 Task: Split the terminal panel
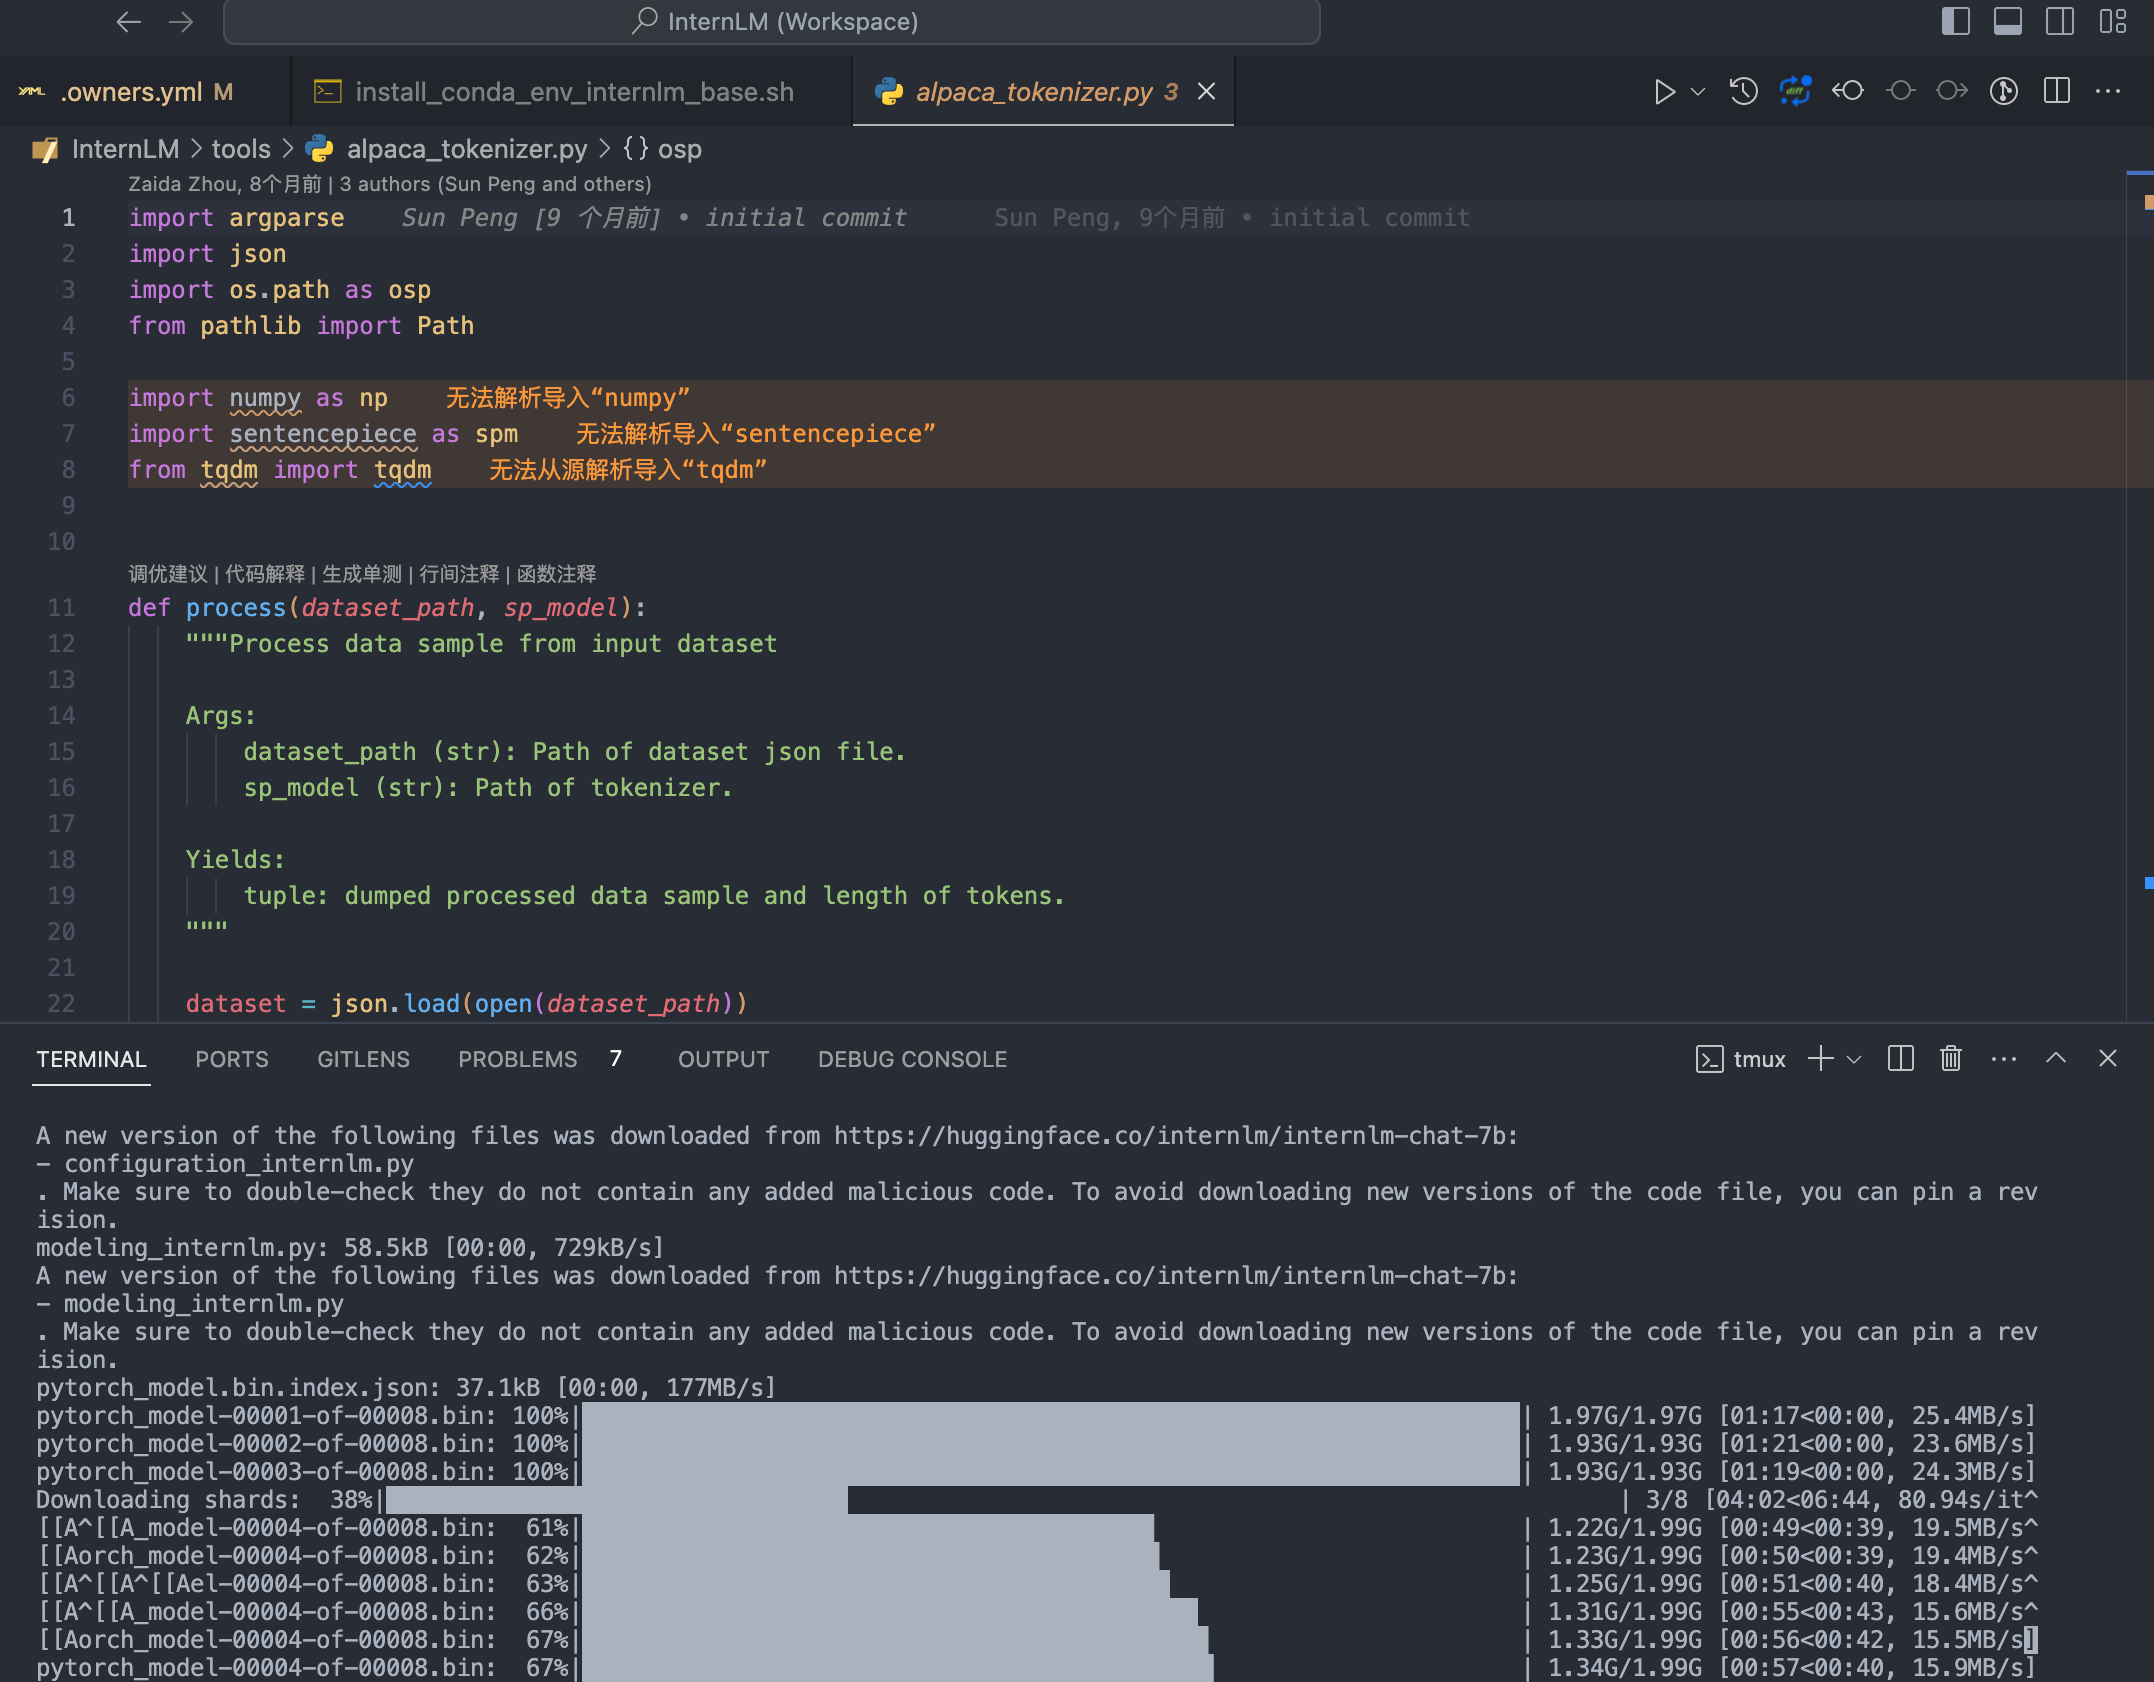click(1900, 1059)
